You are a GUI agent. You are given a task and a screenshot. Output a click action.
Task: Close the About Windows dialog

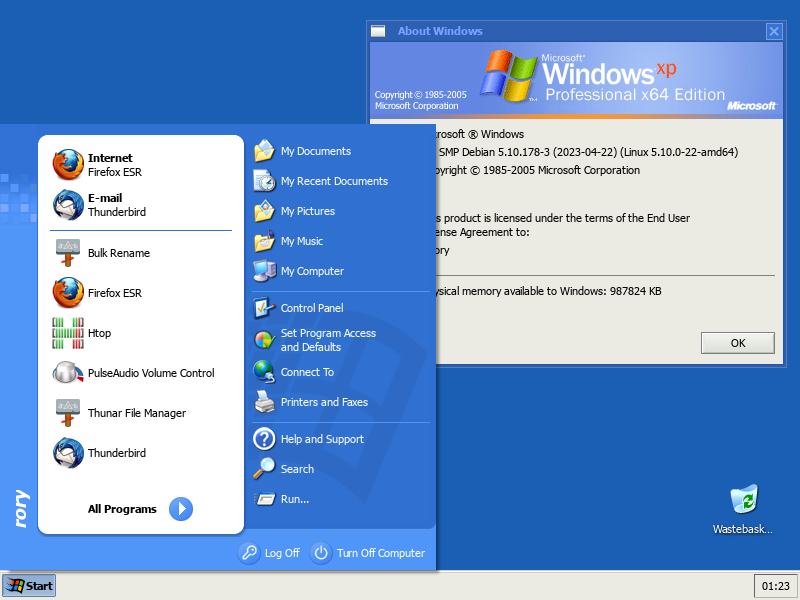click(x=774, y=32)
